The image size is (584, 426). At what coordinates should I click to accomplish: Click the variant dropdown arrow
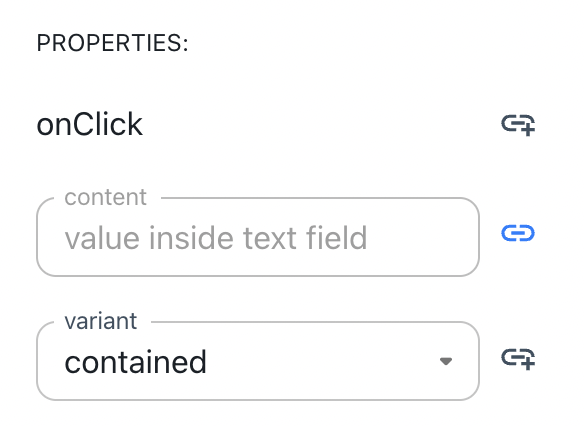tap(445, 361)
